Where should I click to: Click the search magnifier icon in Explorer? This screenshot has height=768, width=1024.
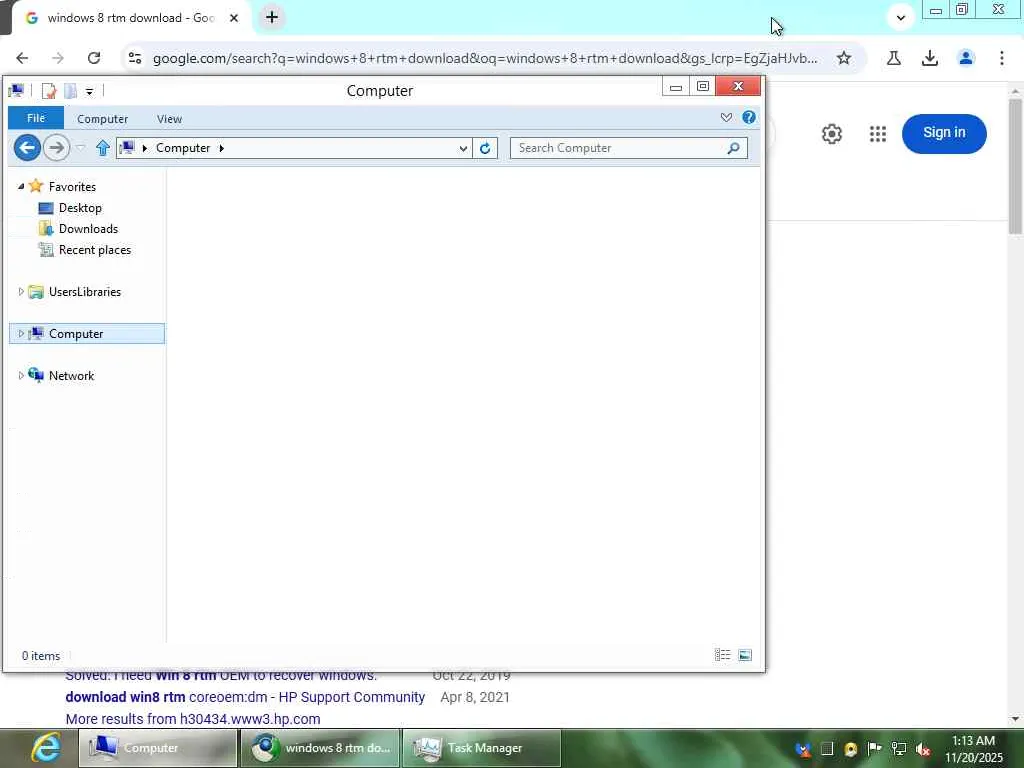(x=733, y=148)
